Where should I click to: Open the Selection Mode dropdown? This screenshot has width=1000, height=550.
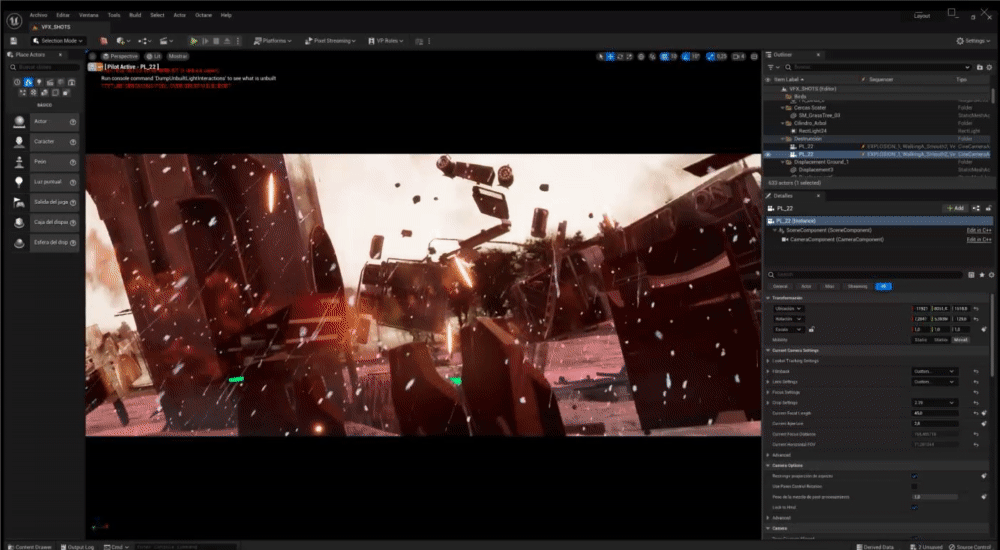coord(58,41)
